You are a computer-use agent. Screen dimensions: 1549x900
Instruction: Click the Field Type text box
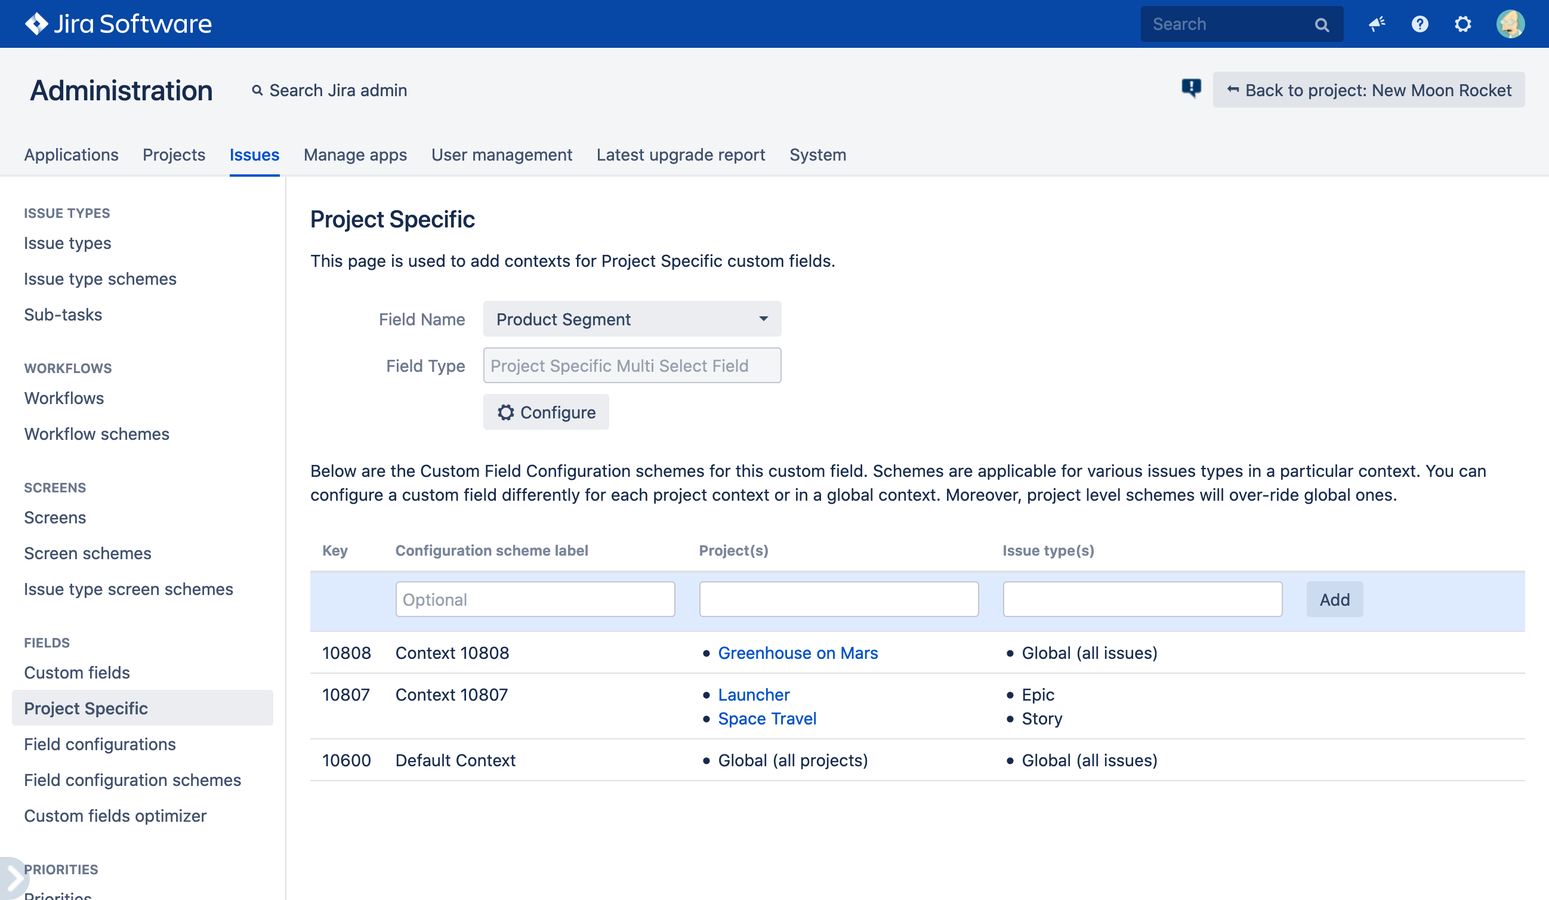[x=632, y=366]
